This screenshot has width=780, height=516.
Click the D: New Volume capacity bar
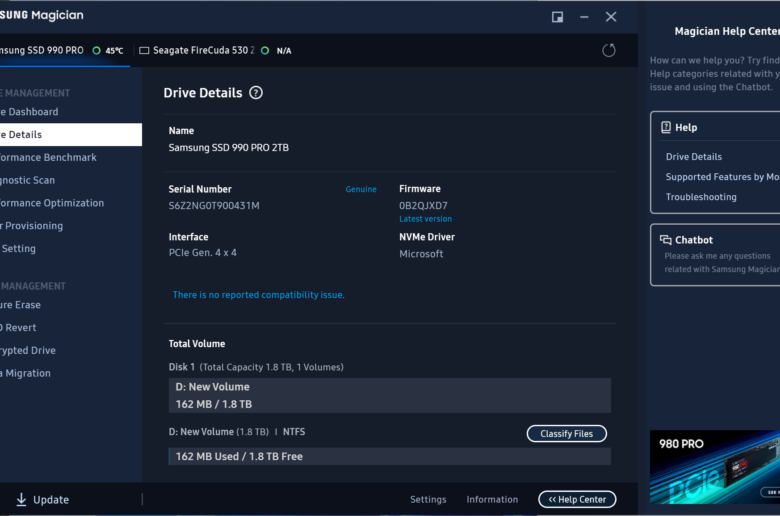[390, 395]
